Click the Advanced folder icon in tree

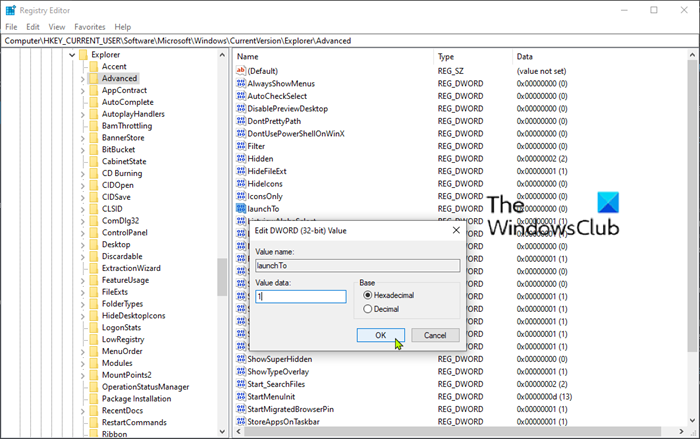point(93,78)
